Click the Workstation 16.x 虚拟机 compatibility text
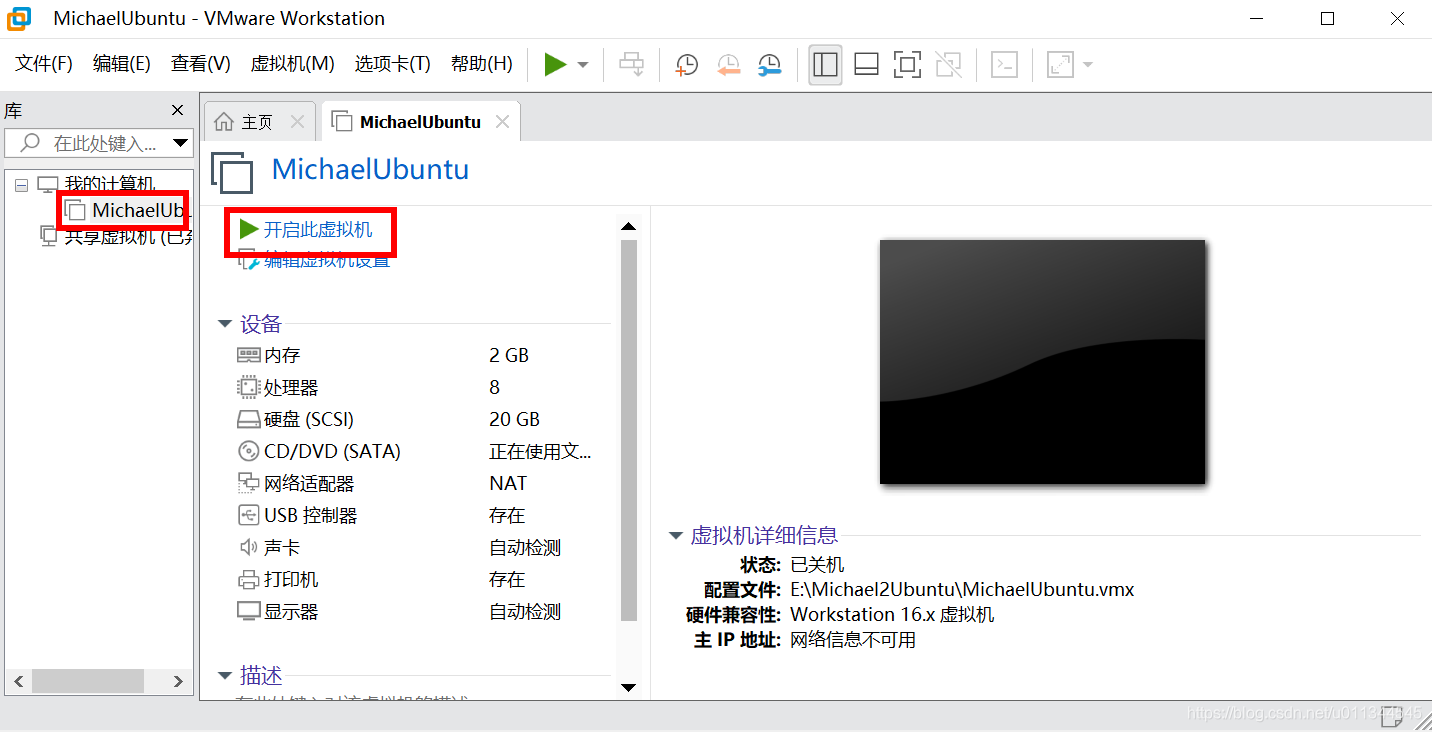This screenshot has height=732, width=1432. (x=892, y=615)
